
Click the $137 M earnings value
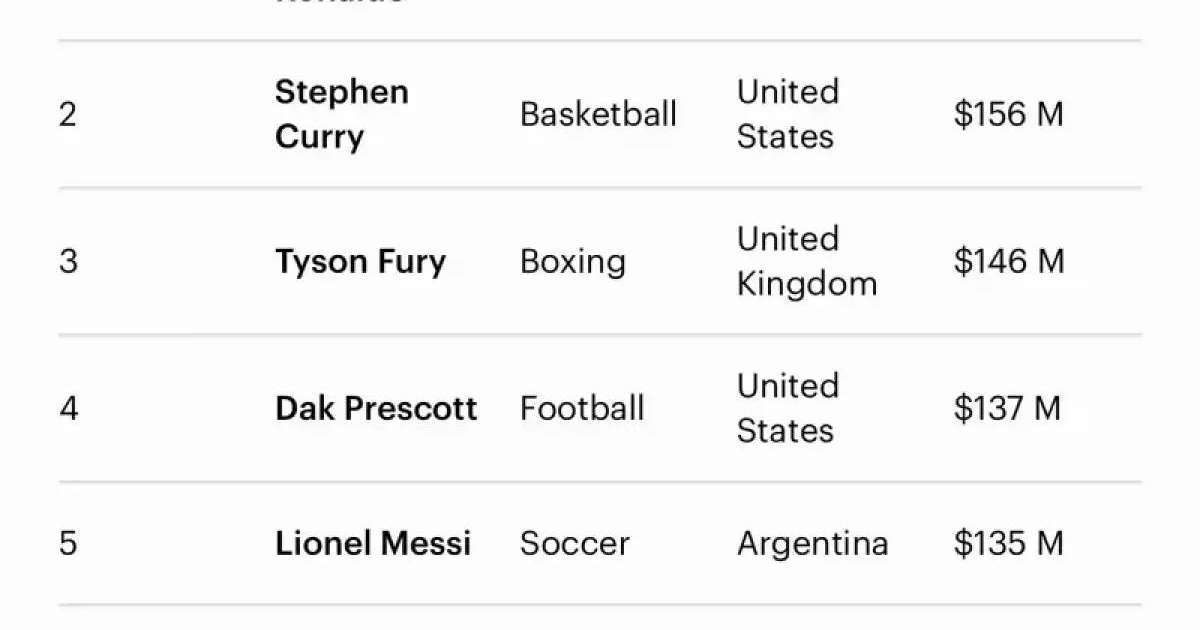1007,409
